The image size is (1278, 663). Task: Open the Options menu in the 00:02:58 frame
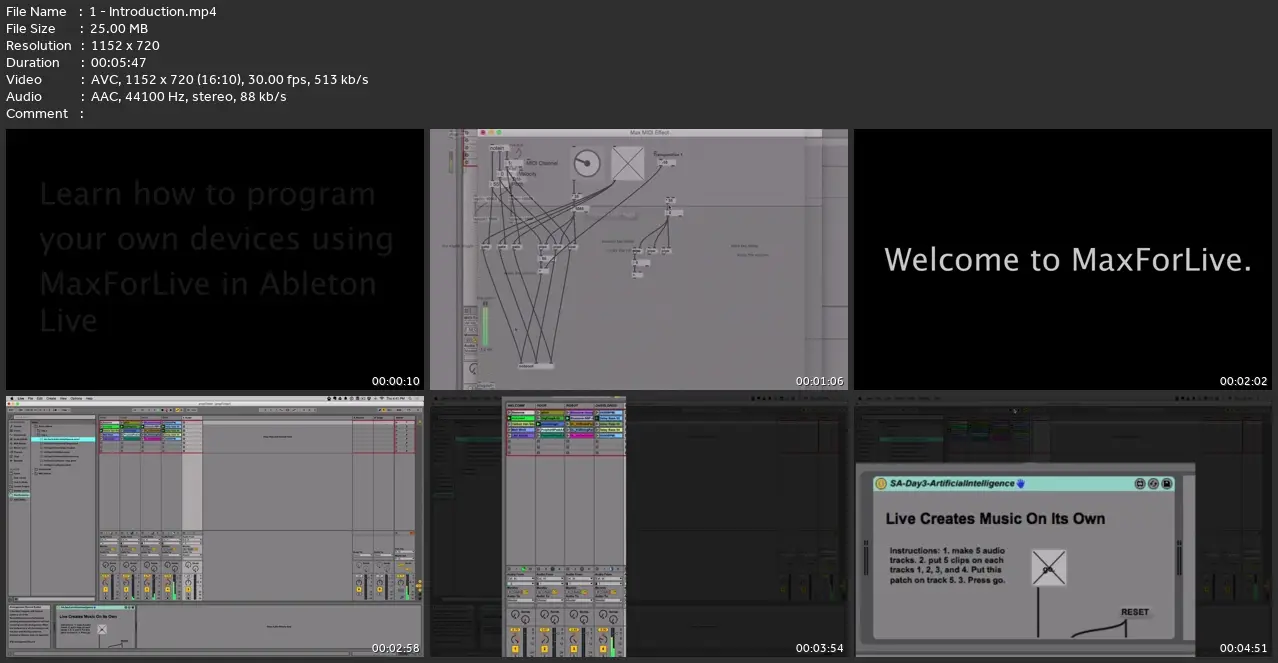(x=76, y=398)
